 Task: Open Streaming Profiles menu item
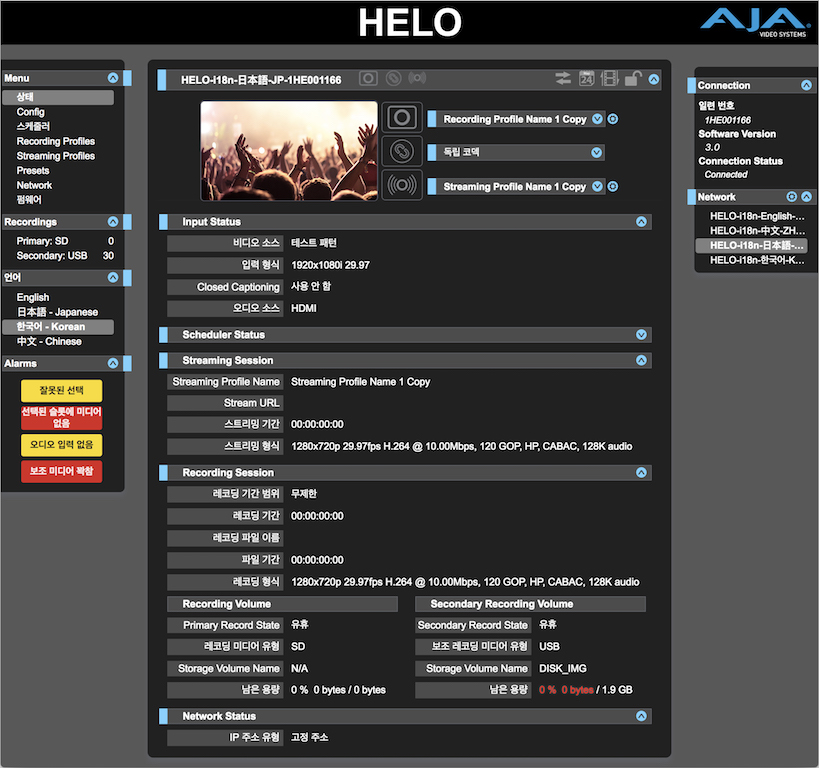(x=55, y=156)
